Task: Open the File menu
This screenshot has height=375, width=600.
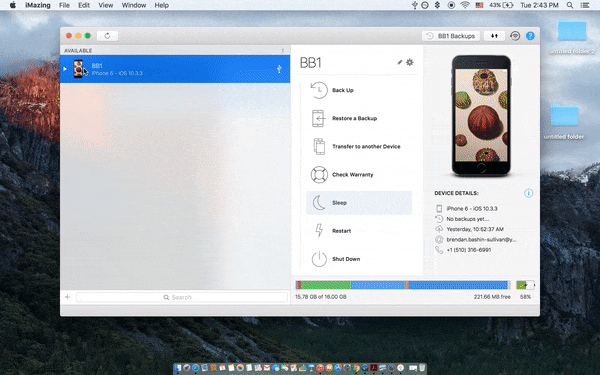Action: pyautogui.click(x=64, y=5)
